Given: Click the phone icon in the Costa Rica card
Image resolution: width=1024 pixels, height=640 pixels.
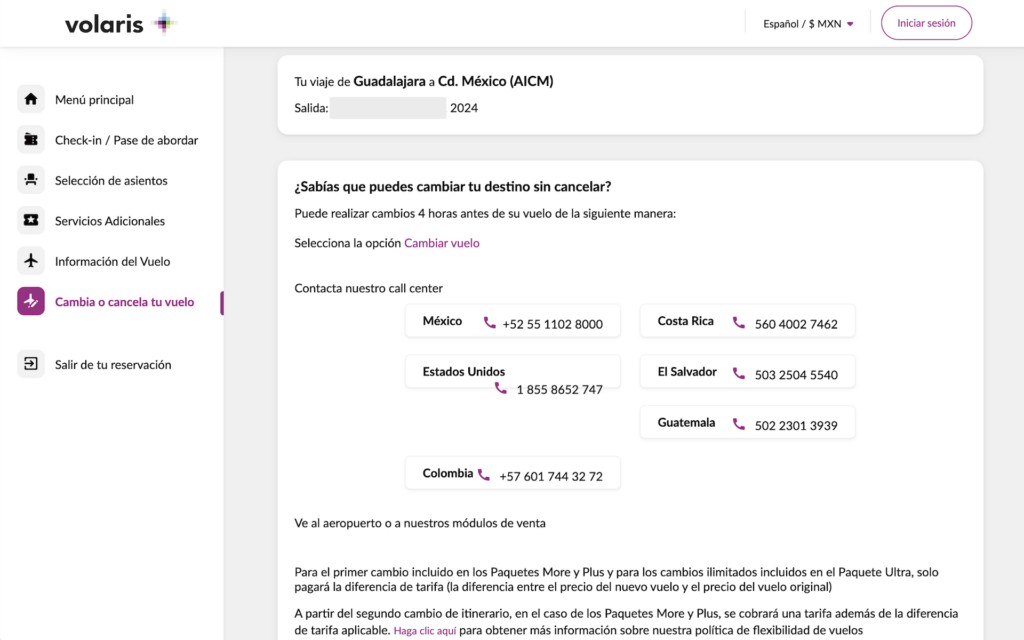Looking at the screenshot, I should (x=739, y=323).
